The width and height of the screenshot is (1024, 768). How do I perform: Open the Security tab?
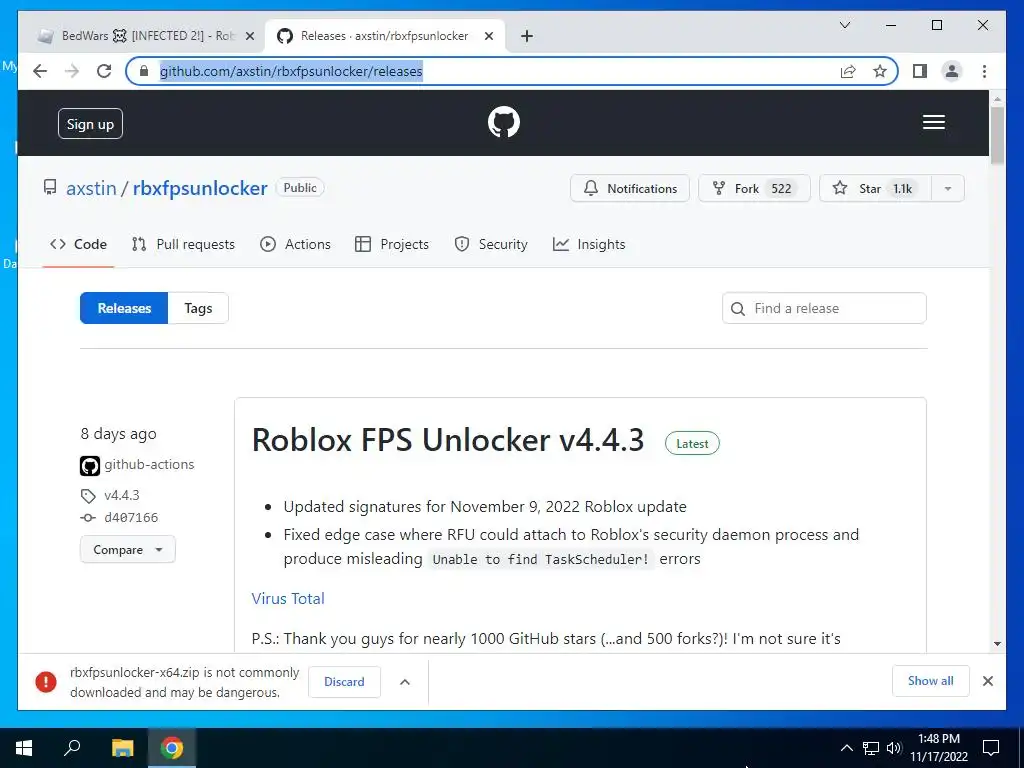pyautogui.click(x=490, y=244)
